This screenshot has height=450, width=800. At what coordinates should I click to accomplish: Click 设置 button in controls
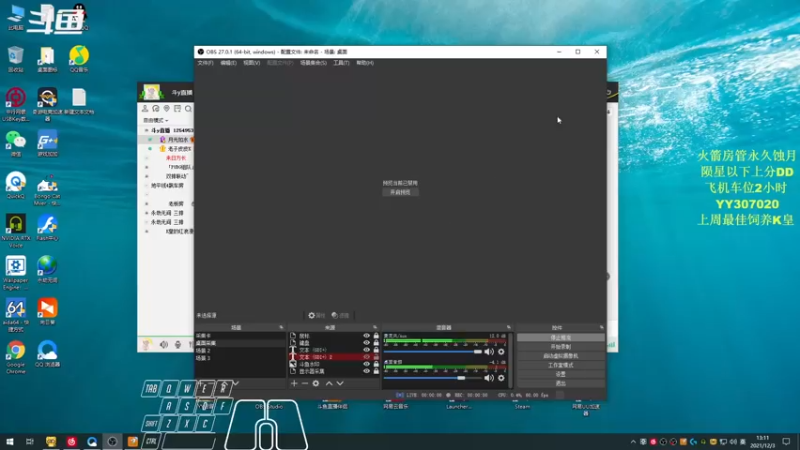[x=561, y=374]
